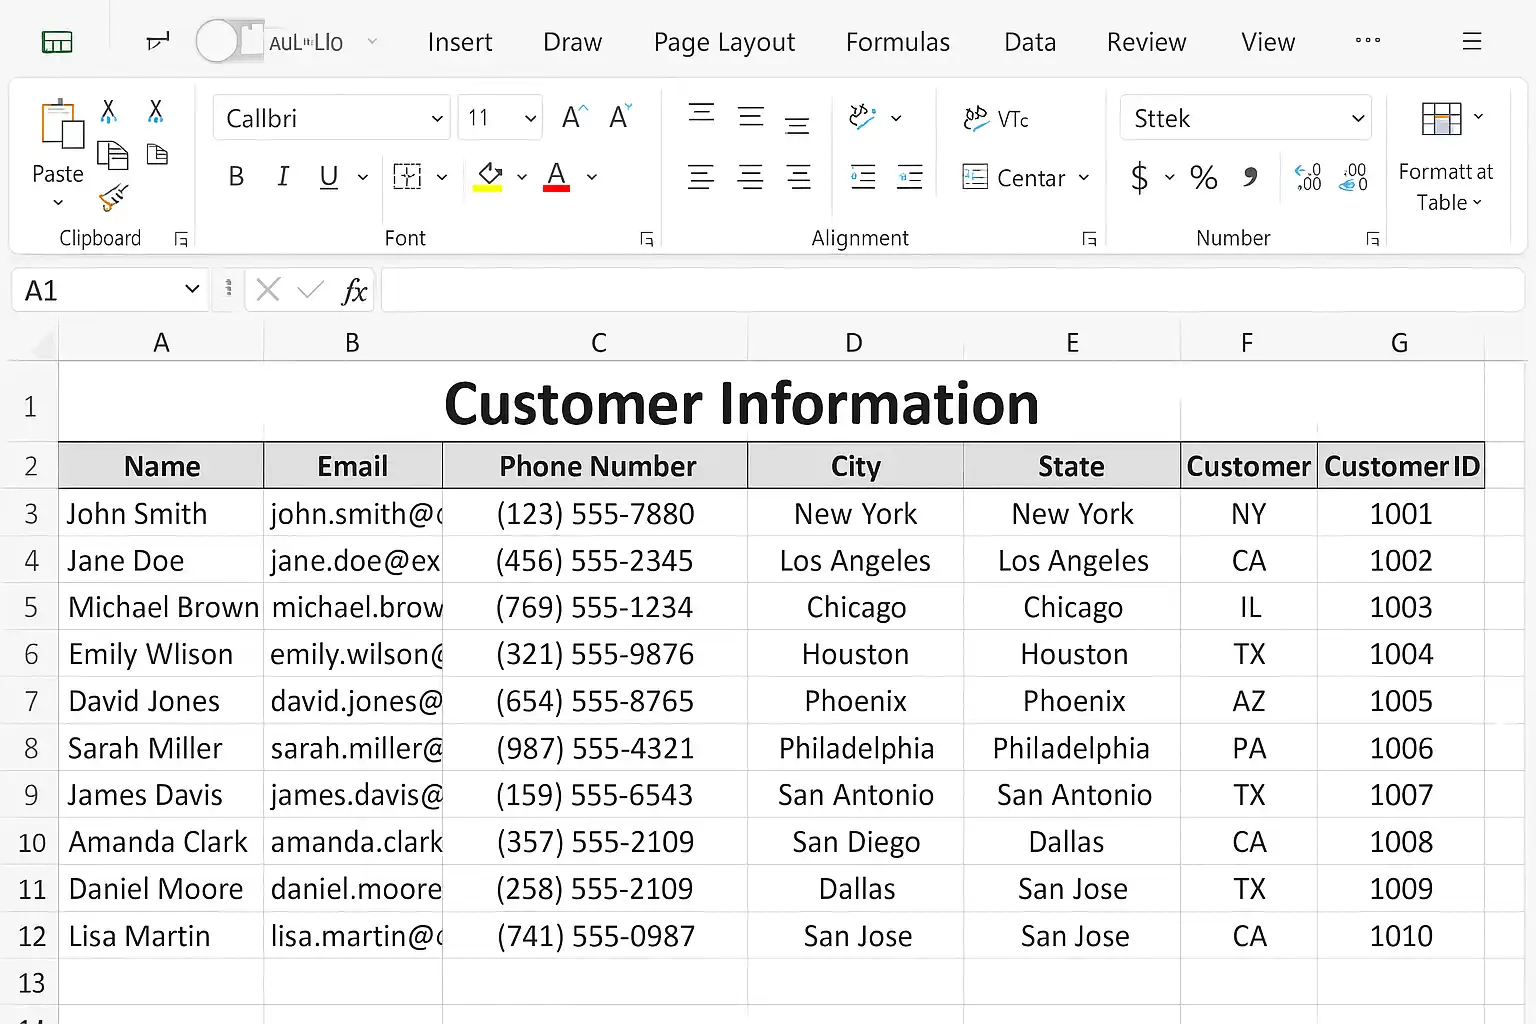Click inside the formula bar input

coord(950,291)
